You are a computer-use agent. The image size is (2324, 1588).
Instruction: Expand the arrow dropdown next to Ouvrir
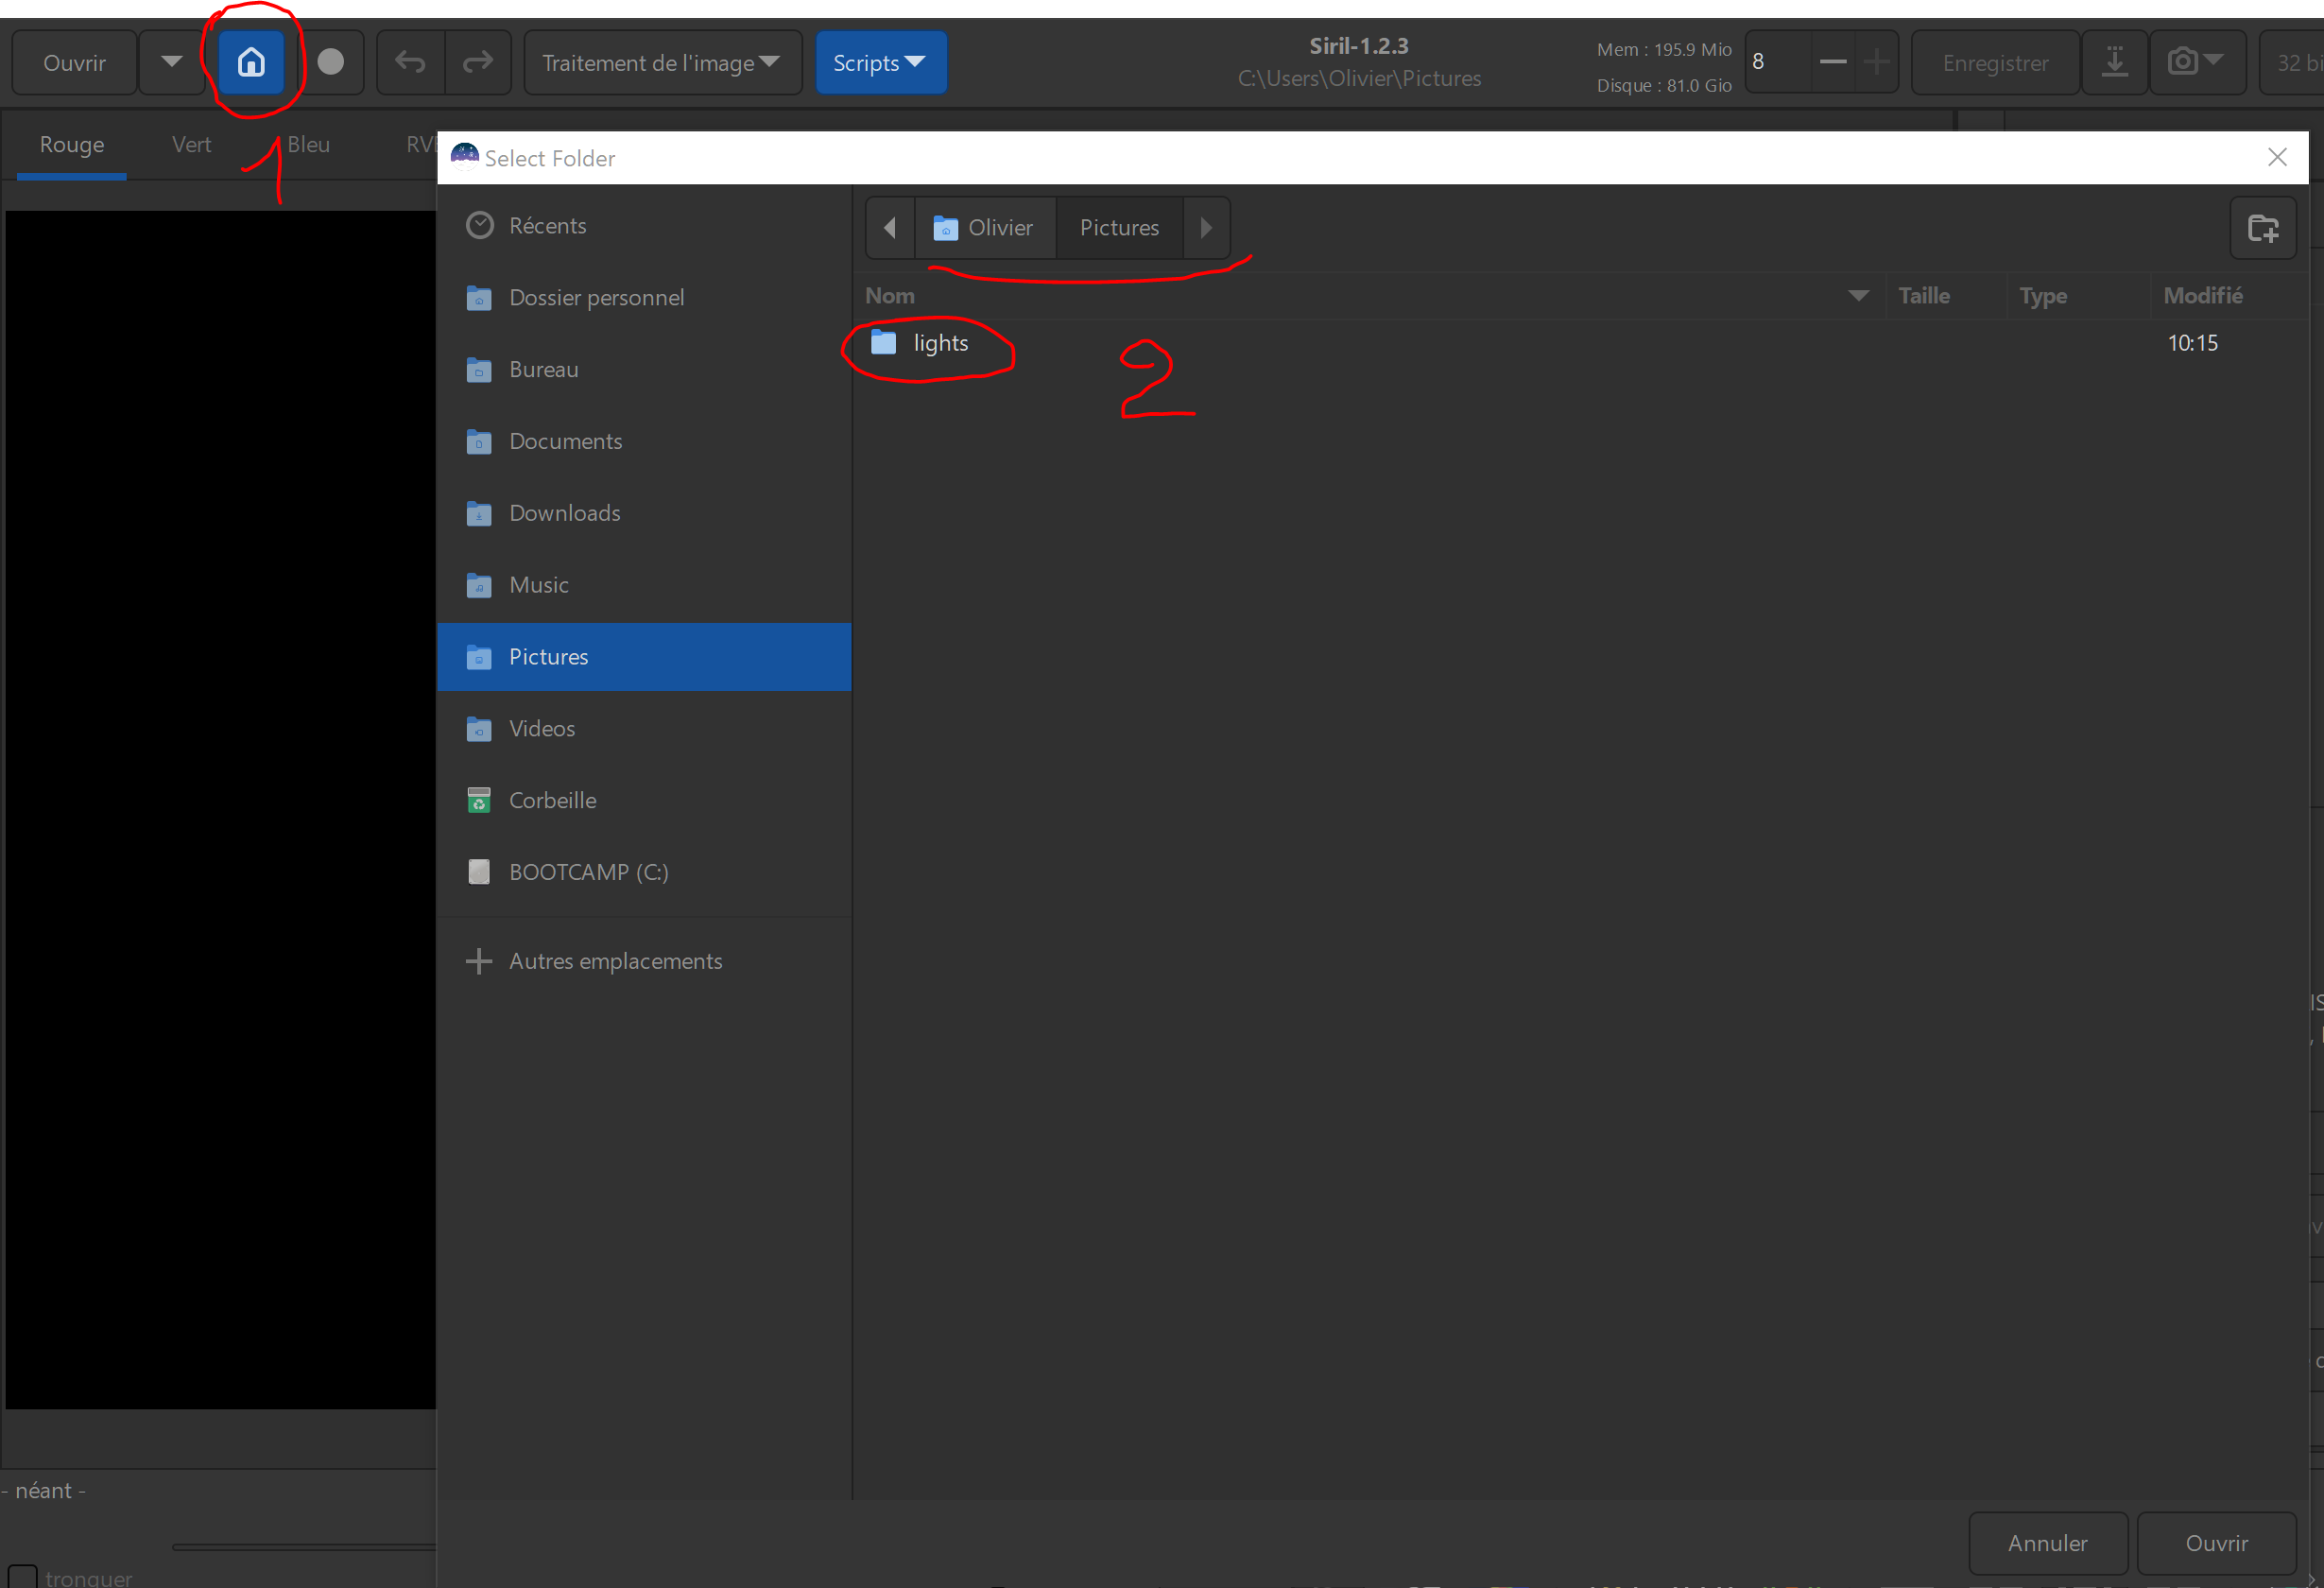click(x=172, y=62)
